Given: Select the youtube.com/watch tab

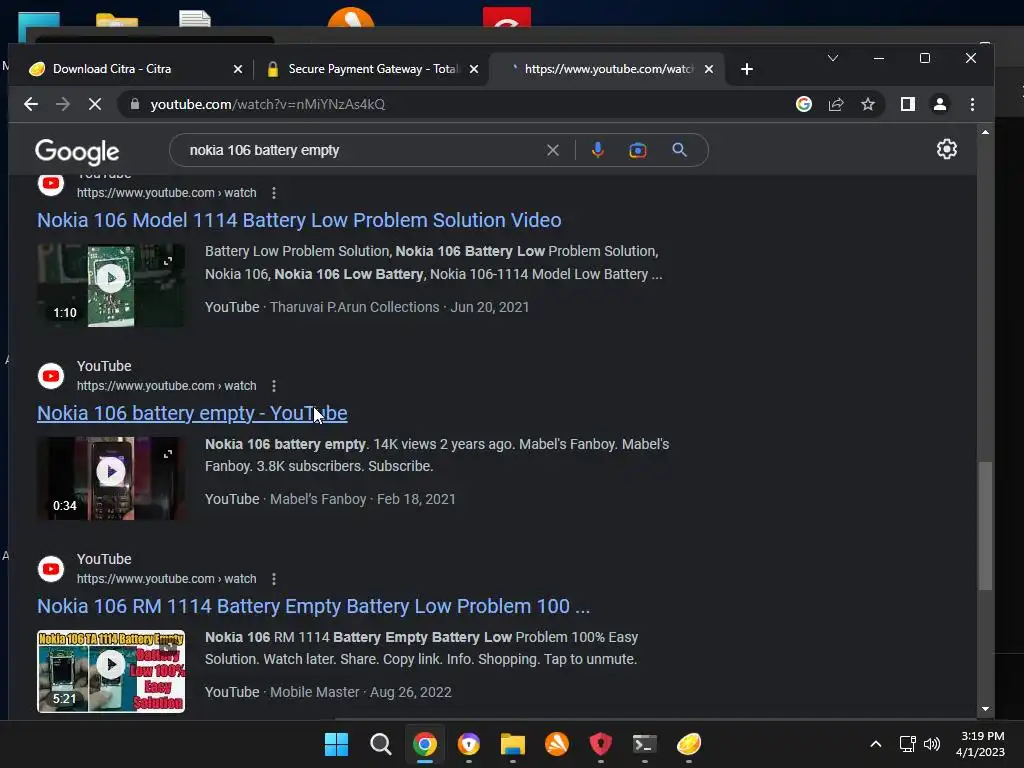Looking at the screenshot, I should coord(609,69).
